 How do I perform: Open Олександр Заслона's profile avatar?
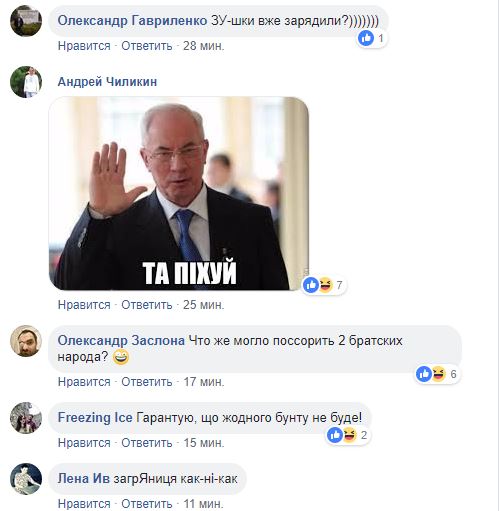[x=26, y=341]
